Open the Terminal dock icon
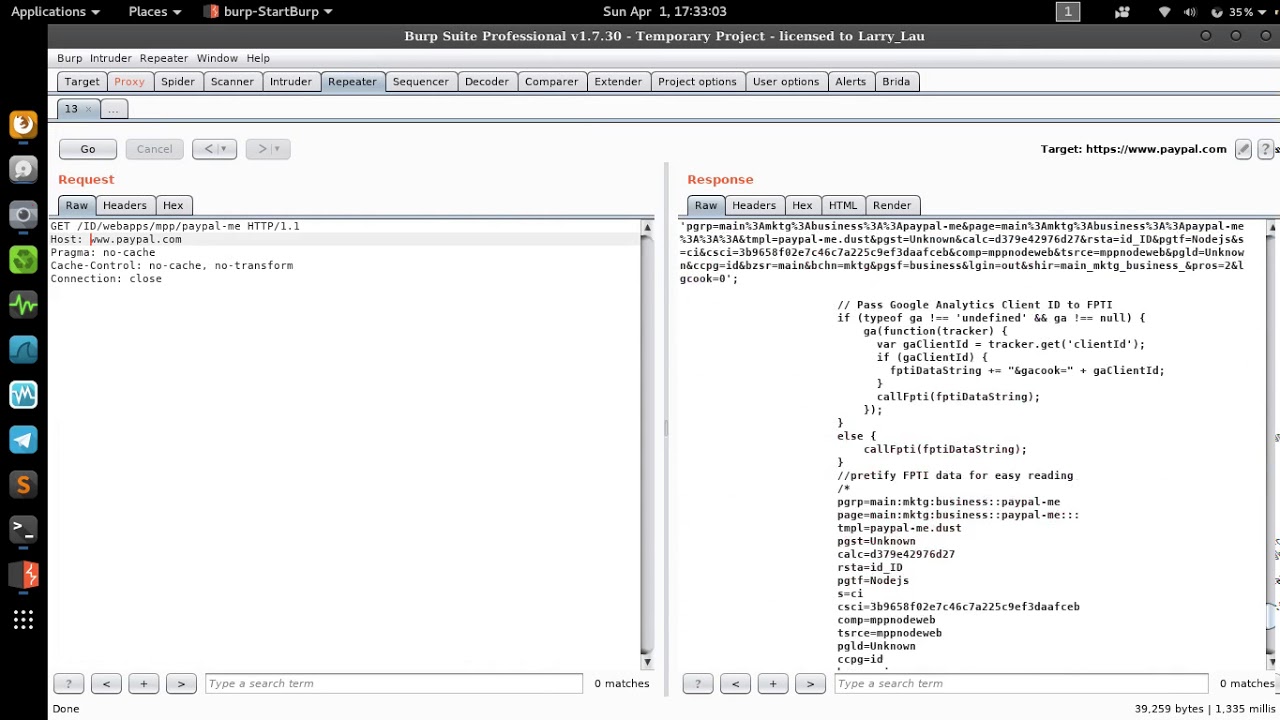The width and height of the screenshot is (1280, 720). [23, 529]
